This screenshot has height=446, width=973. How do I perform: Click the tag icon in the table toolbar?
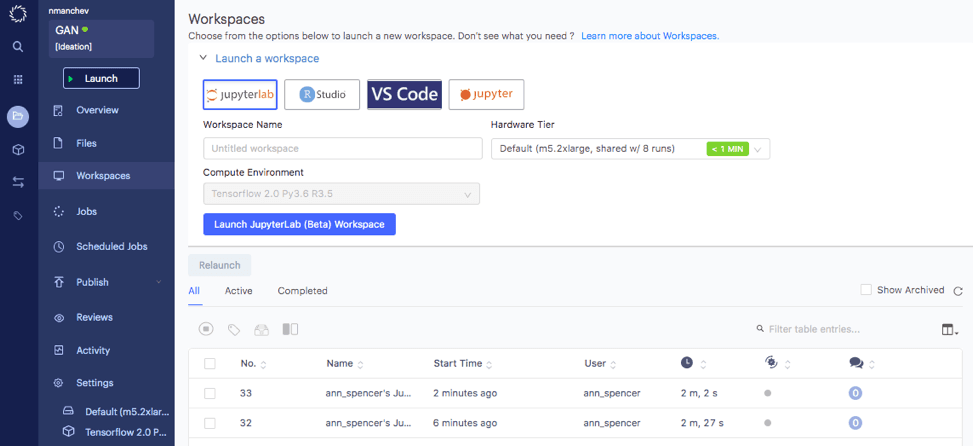(234, 329)
